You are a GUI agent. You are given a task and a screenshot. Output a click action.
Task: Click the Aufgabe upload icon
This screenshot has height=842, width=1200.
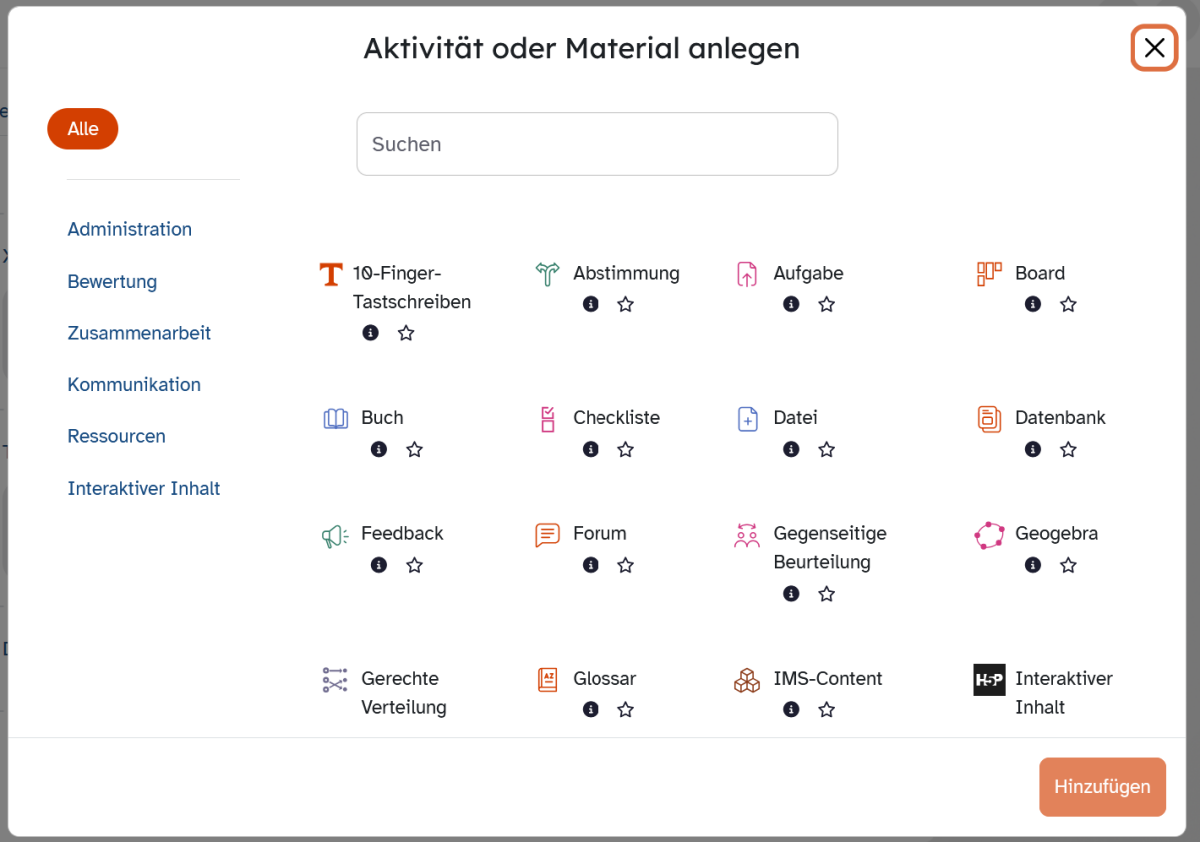coord(747,274)
